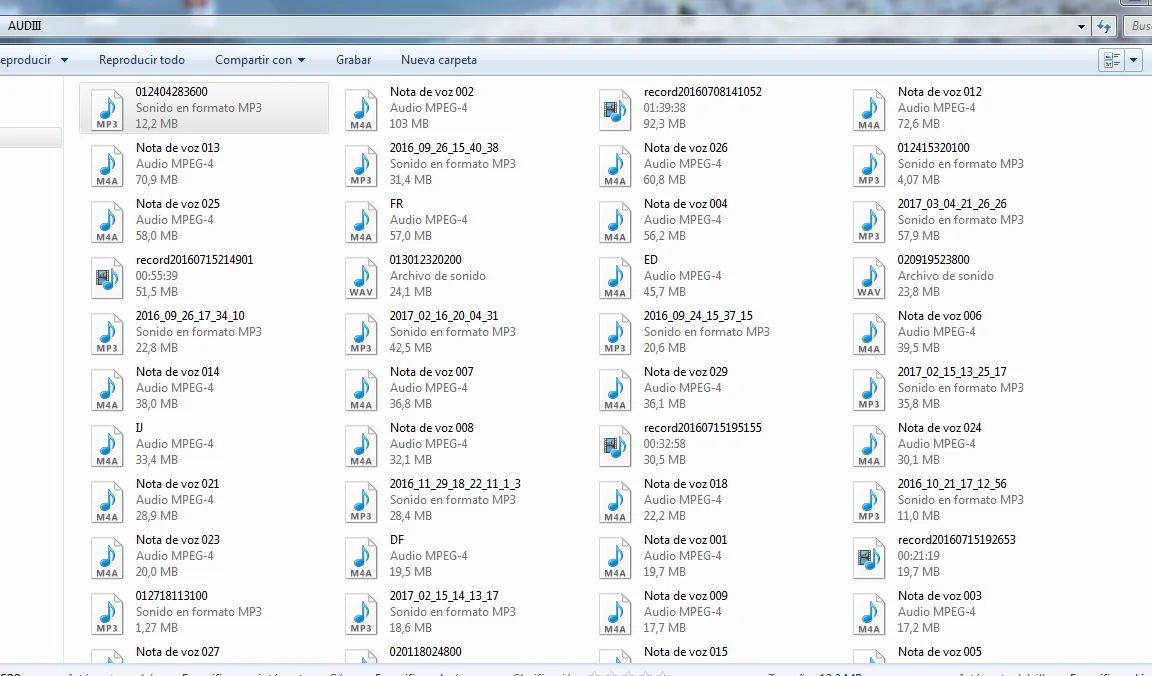
Task: Change view using the view mode icon
Action: coord(1111,60)
